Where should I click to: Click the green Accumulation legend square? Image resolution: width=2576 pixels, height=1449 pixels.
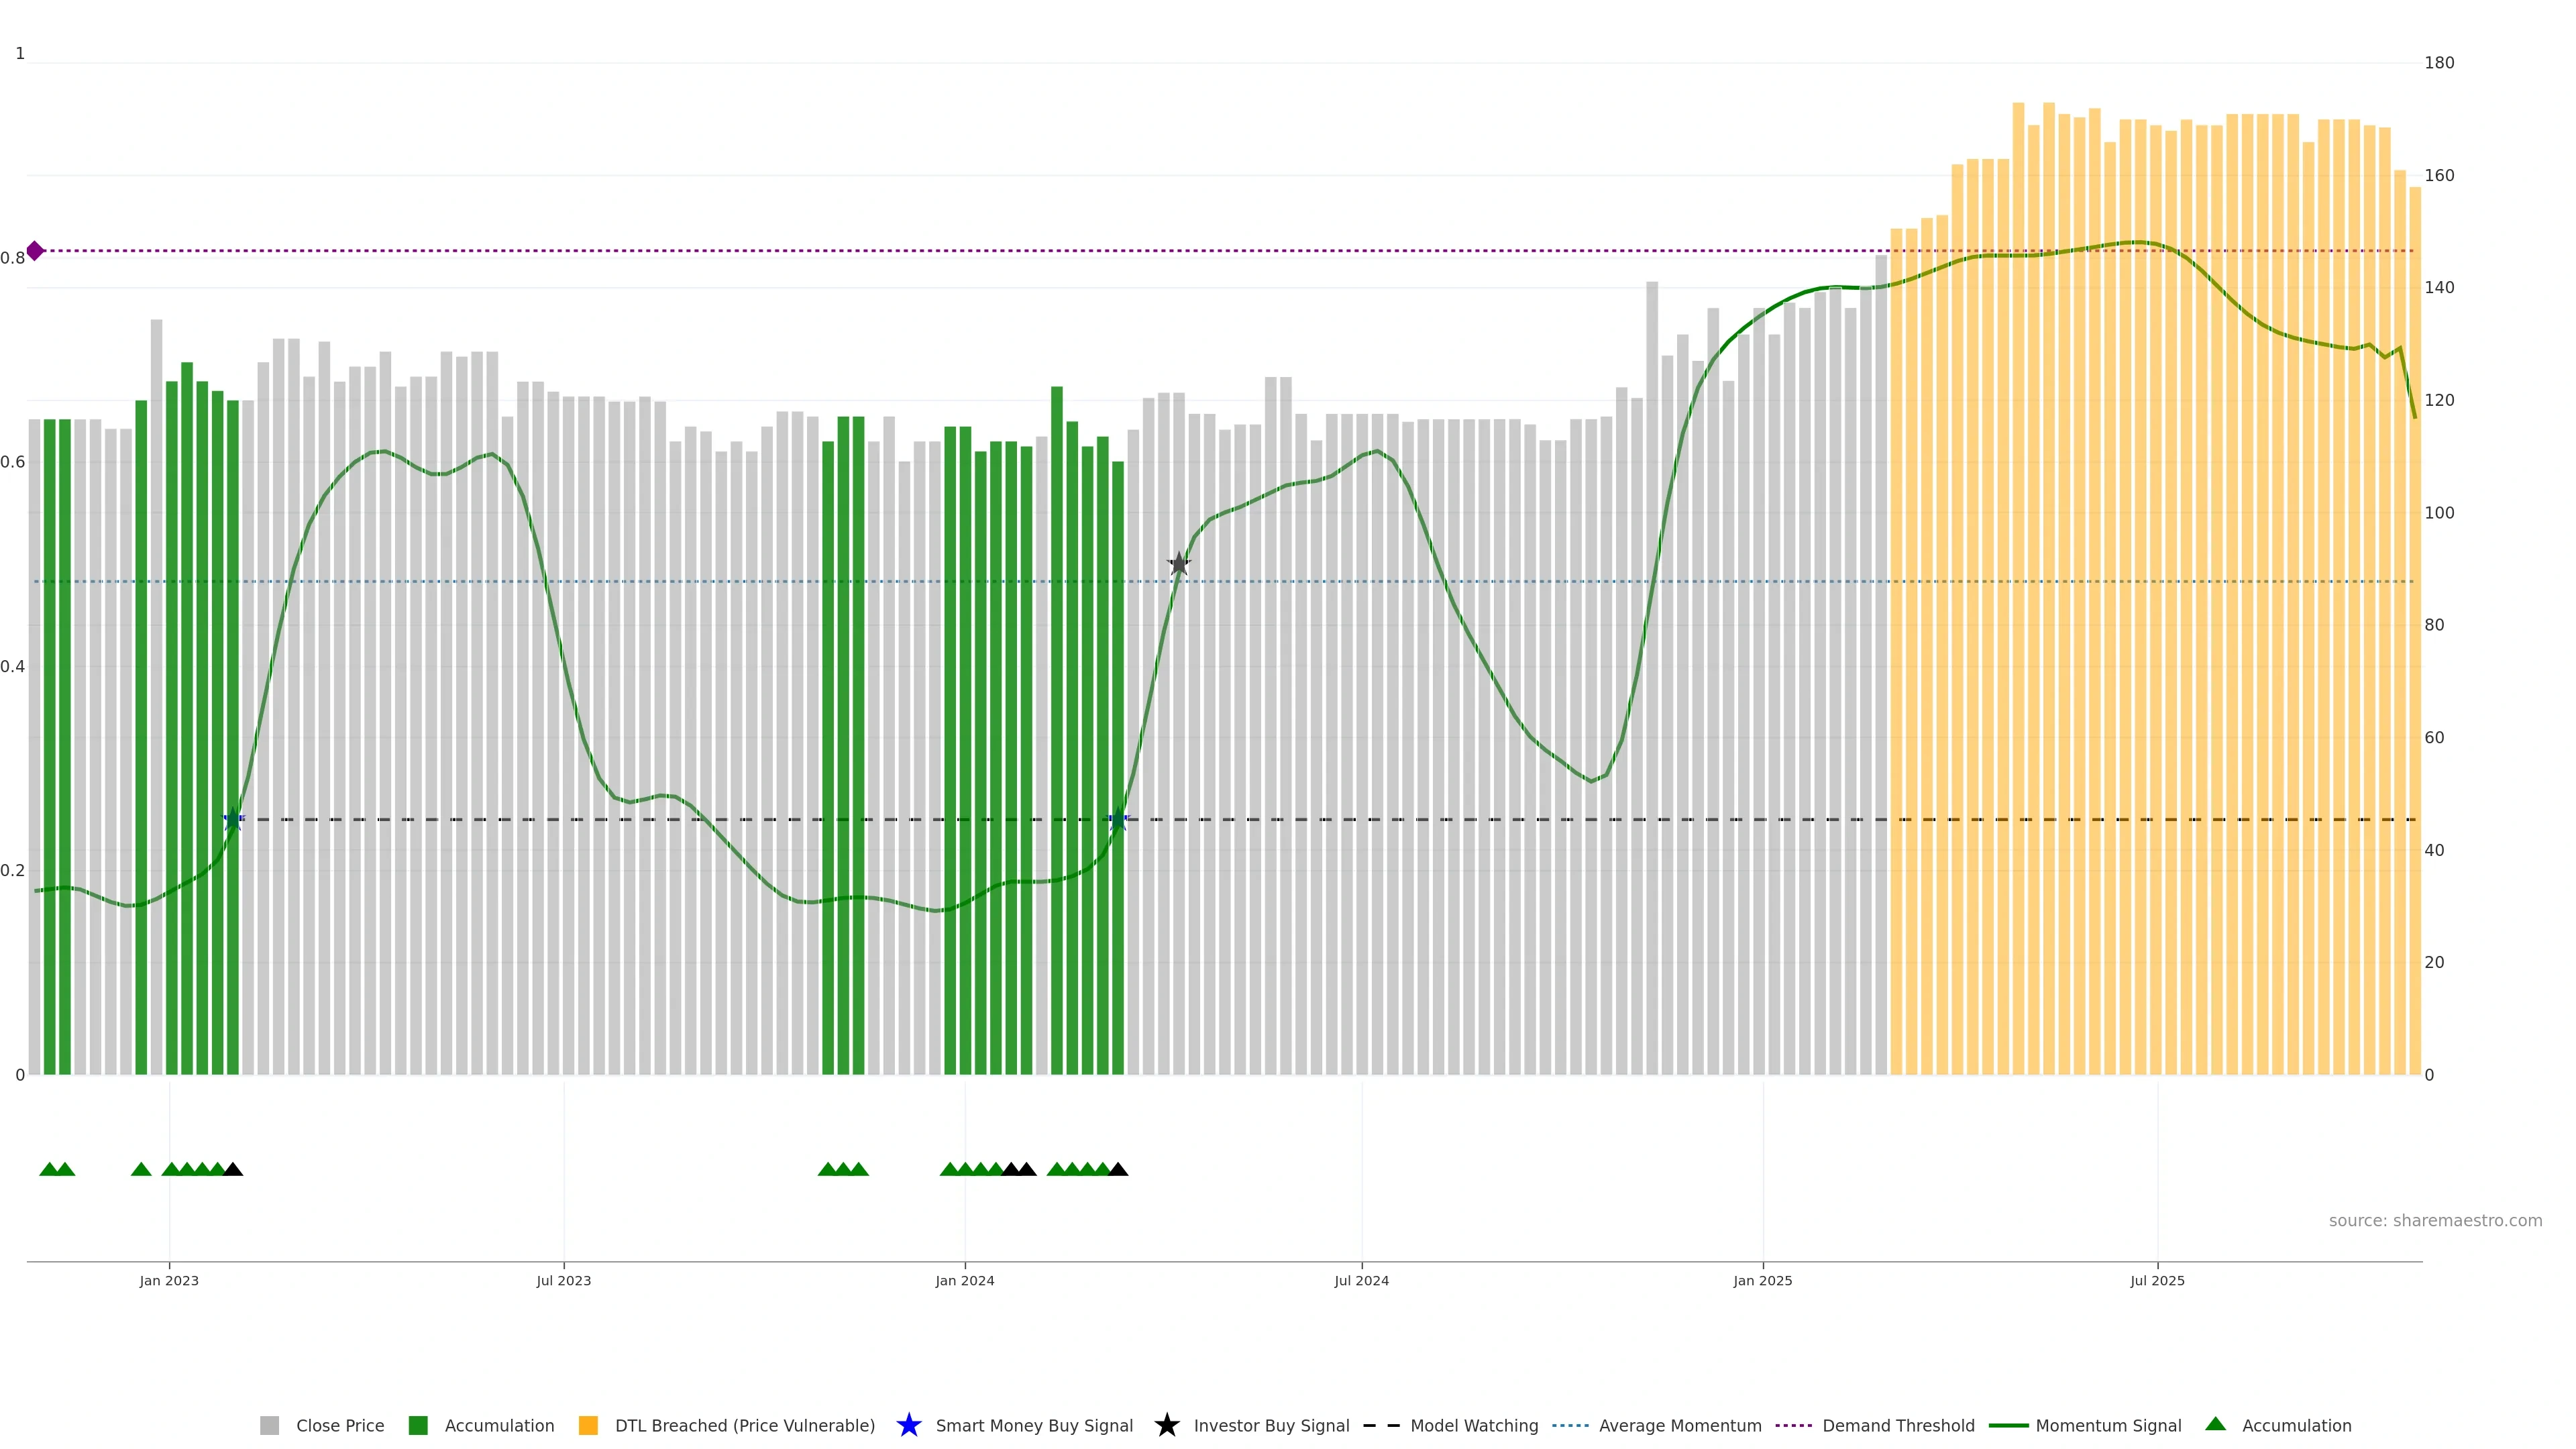pyautogui.click(x=418, y=1425)
